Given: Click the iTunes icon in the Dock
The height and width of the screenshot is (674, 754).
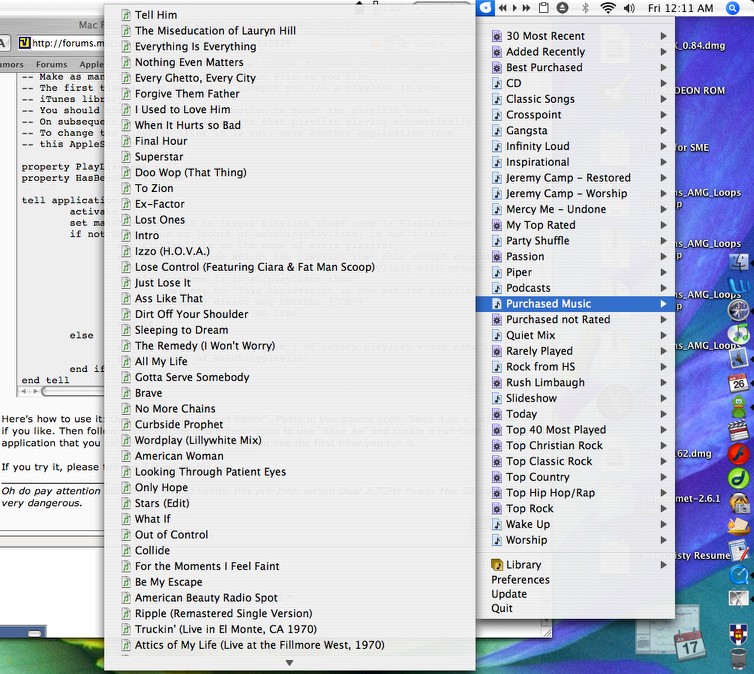Looking at the screenshot, I should click(x=739, y=332).
